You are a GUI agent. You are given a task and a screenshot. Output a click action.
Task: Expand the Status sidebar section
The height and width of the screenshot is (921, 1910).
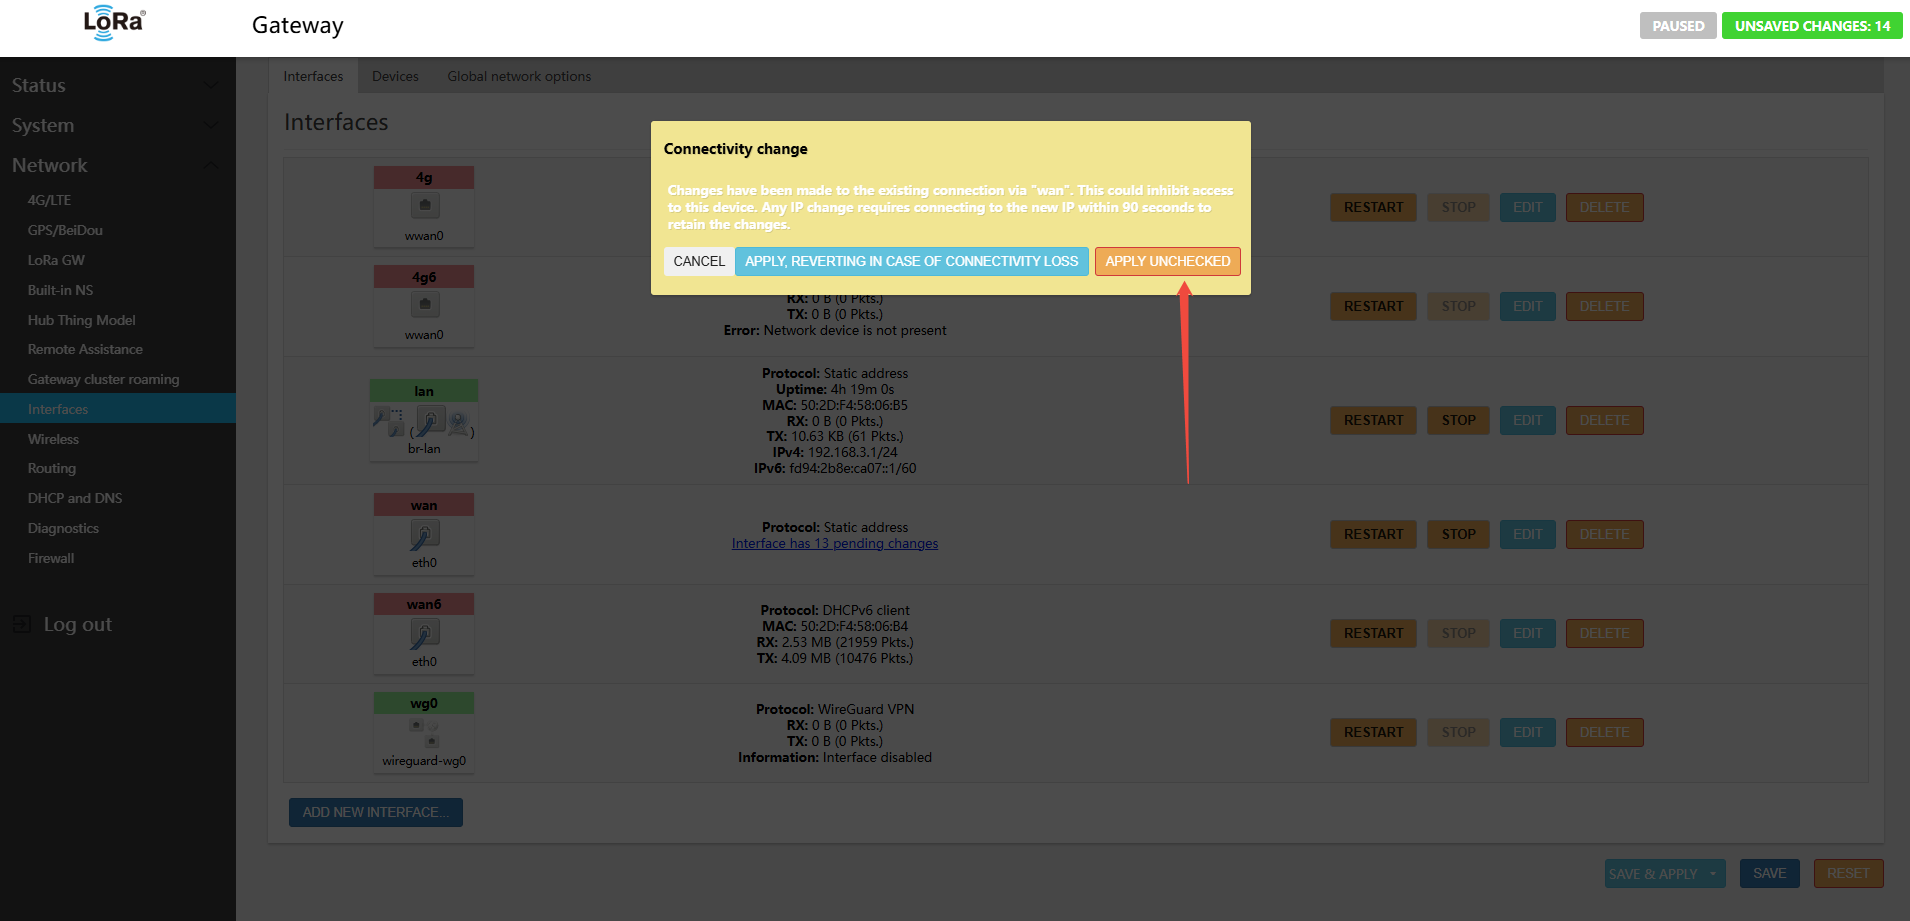[x=211, y=85]
